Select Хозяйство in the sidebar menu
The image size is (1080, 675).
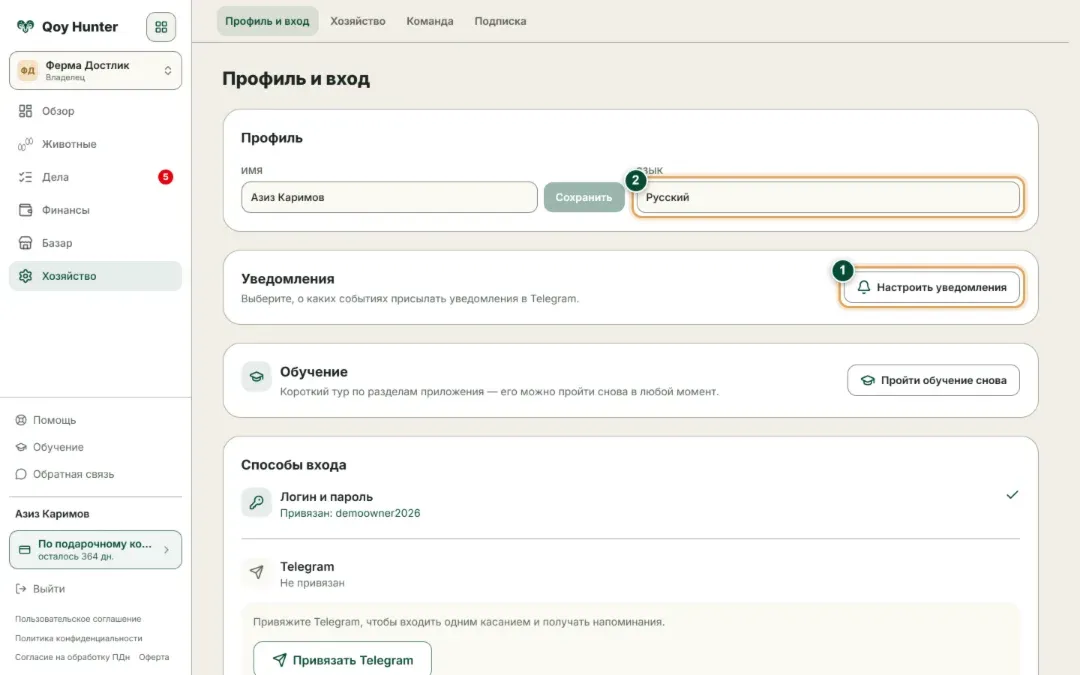(95, 276)
